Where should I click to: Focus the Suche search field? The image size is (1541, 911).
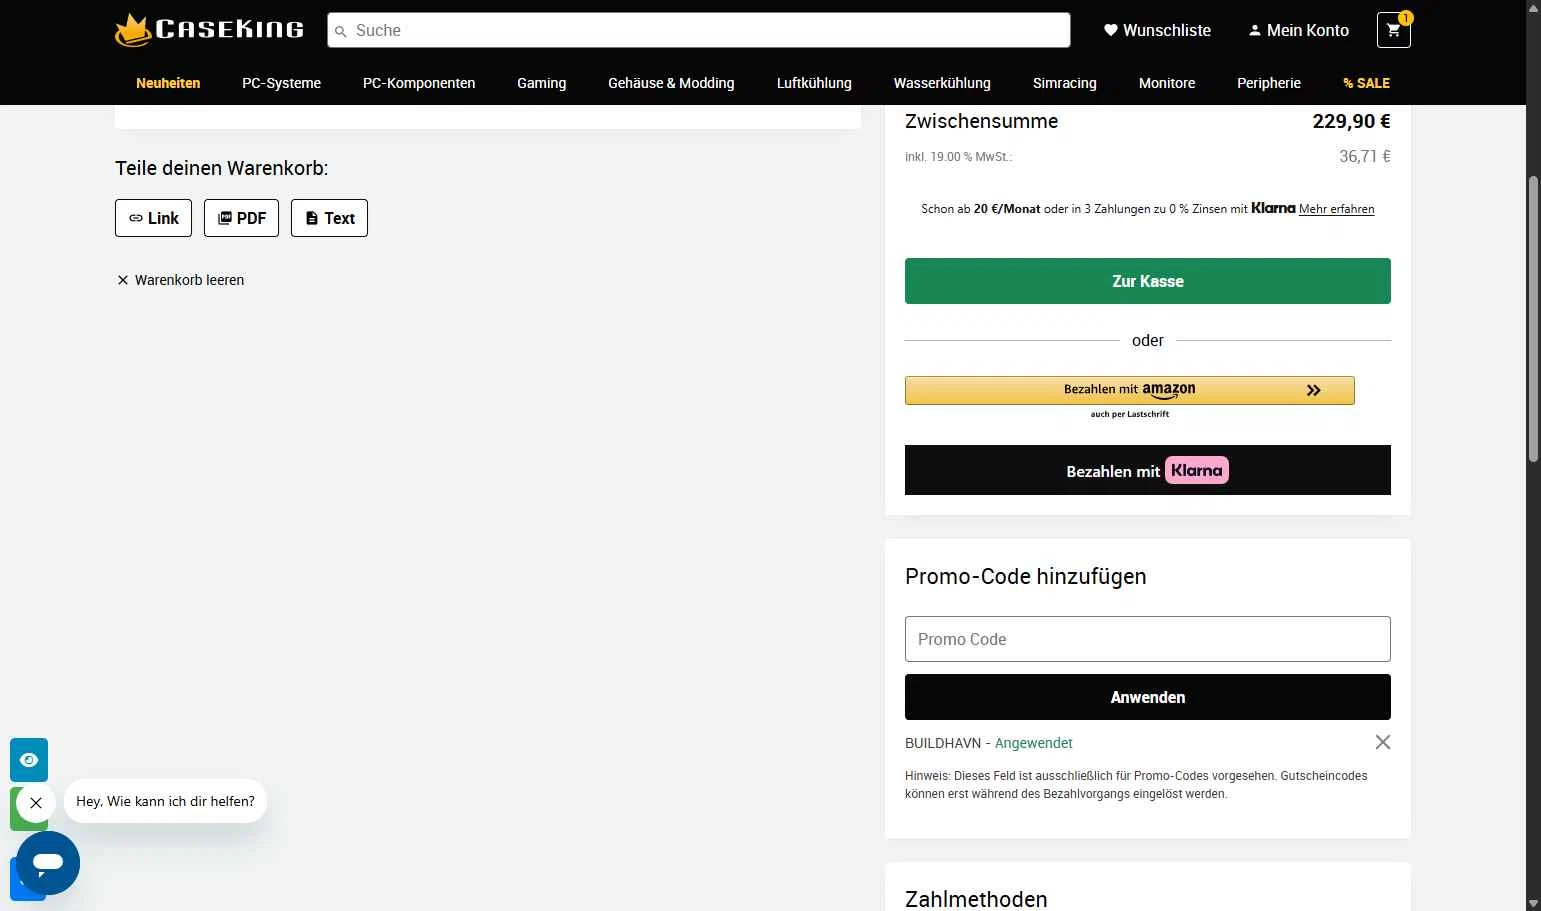698,30
